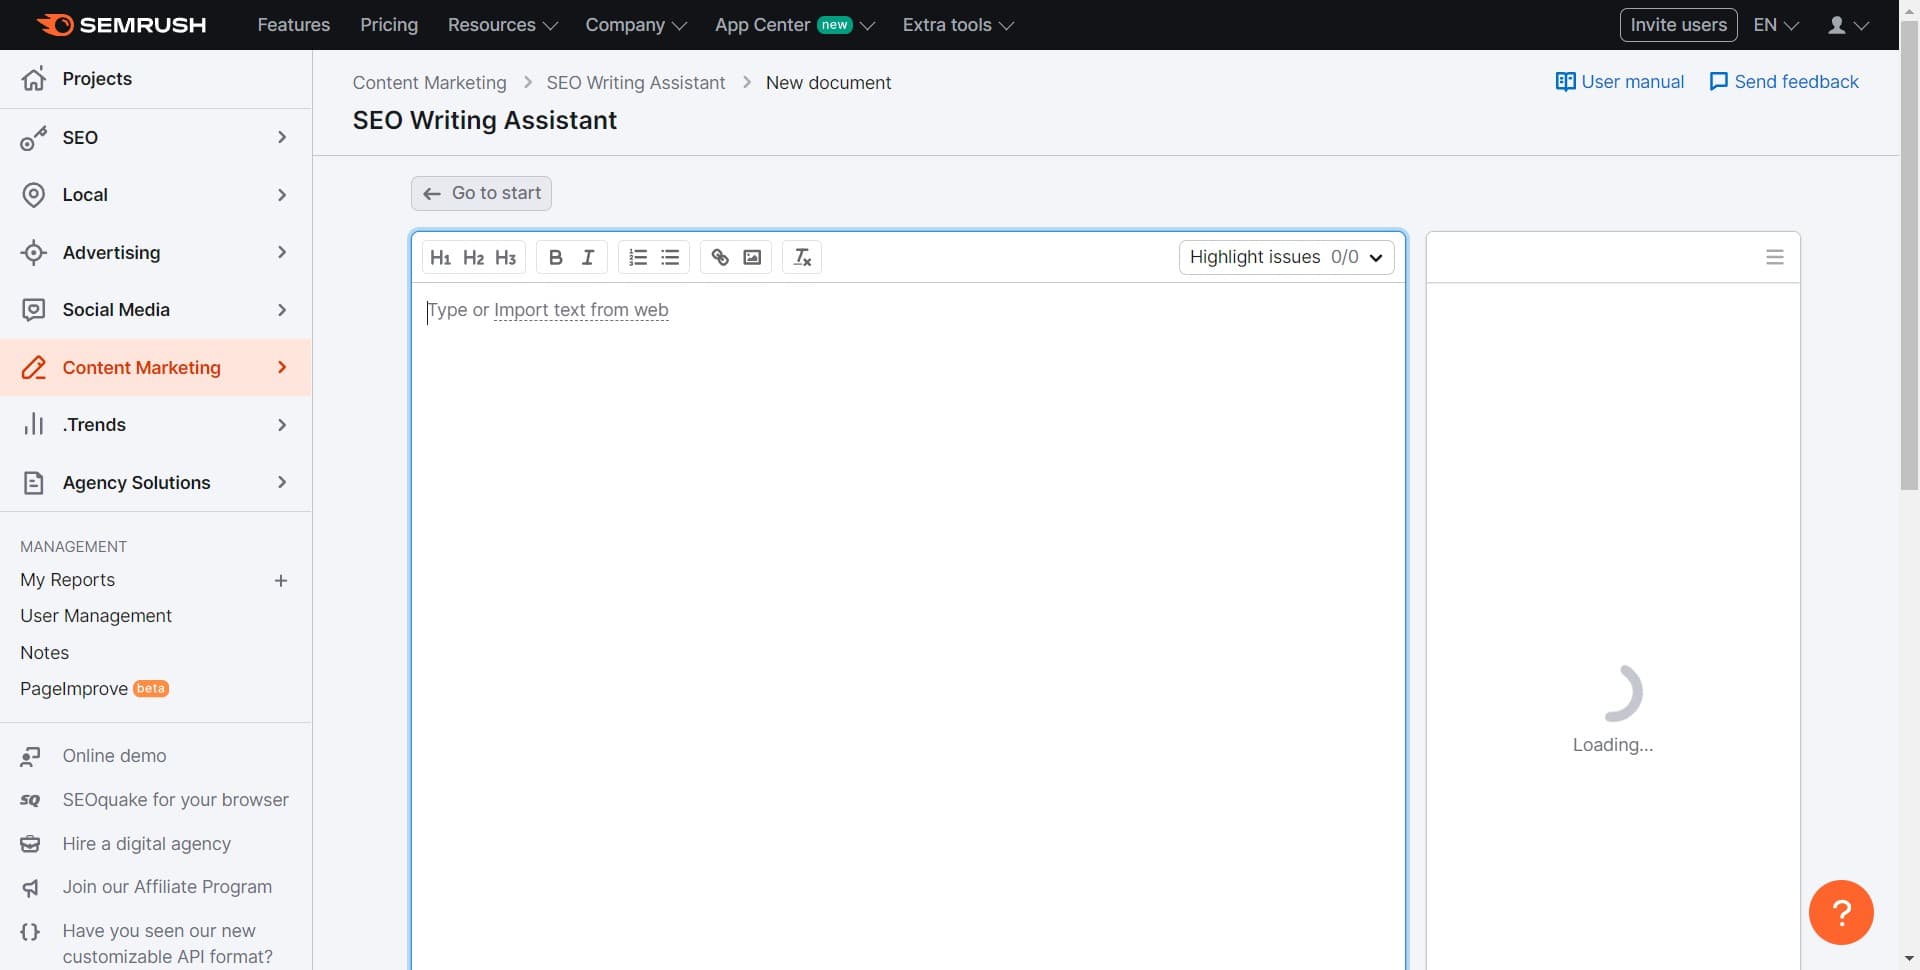Viewport: 1920px width, 970px height.
Task: Click the Go to start button
Action: [x=481, y=193]
